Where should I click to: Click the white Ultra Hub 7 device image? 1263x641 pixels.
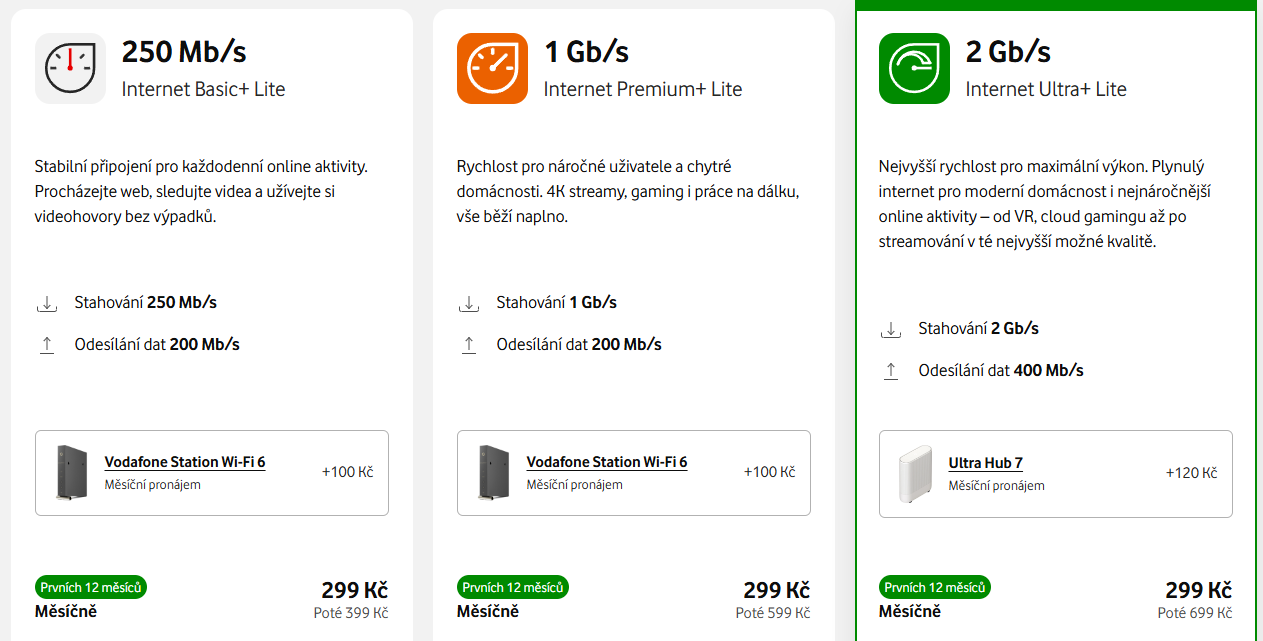point(914,473)
